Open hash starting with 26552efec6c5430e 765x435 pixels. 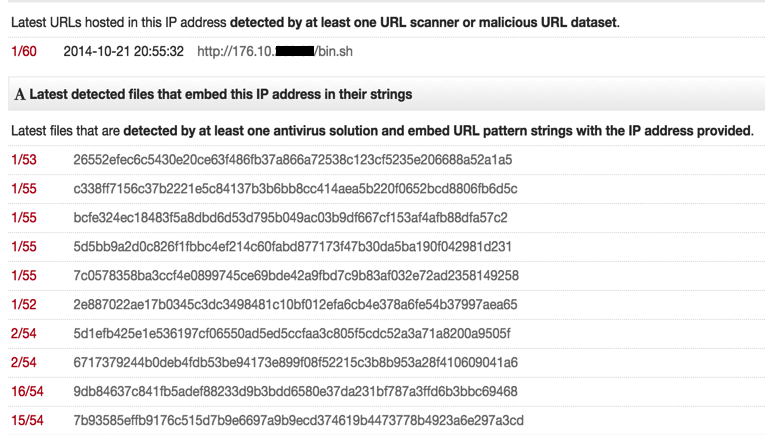tap(293, 160)
